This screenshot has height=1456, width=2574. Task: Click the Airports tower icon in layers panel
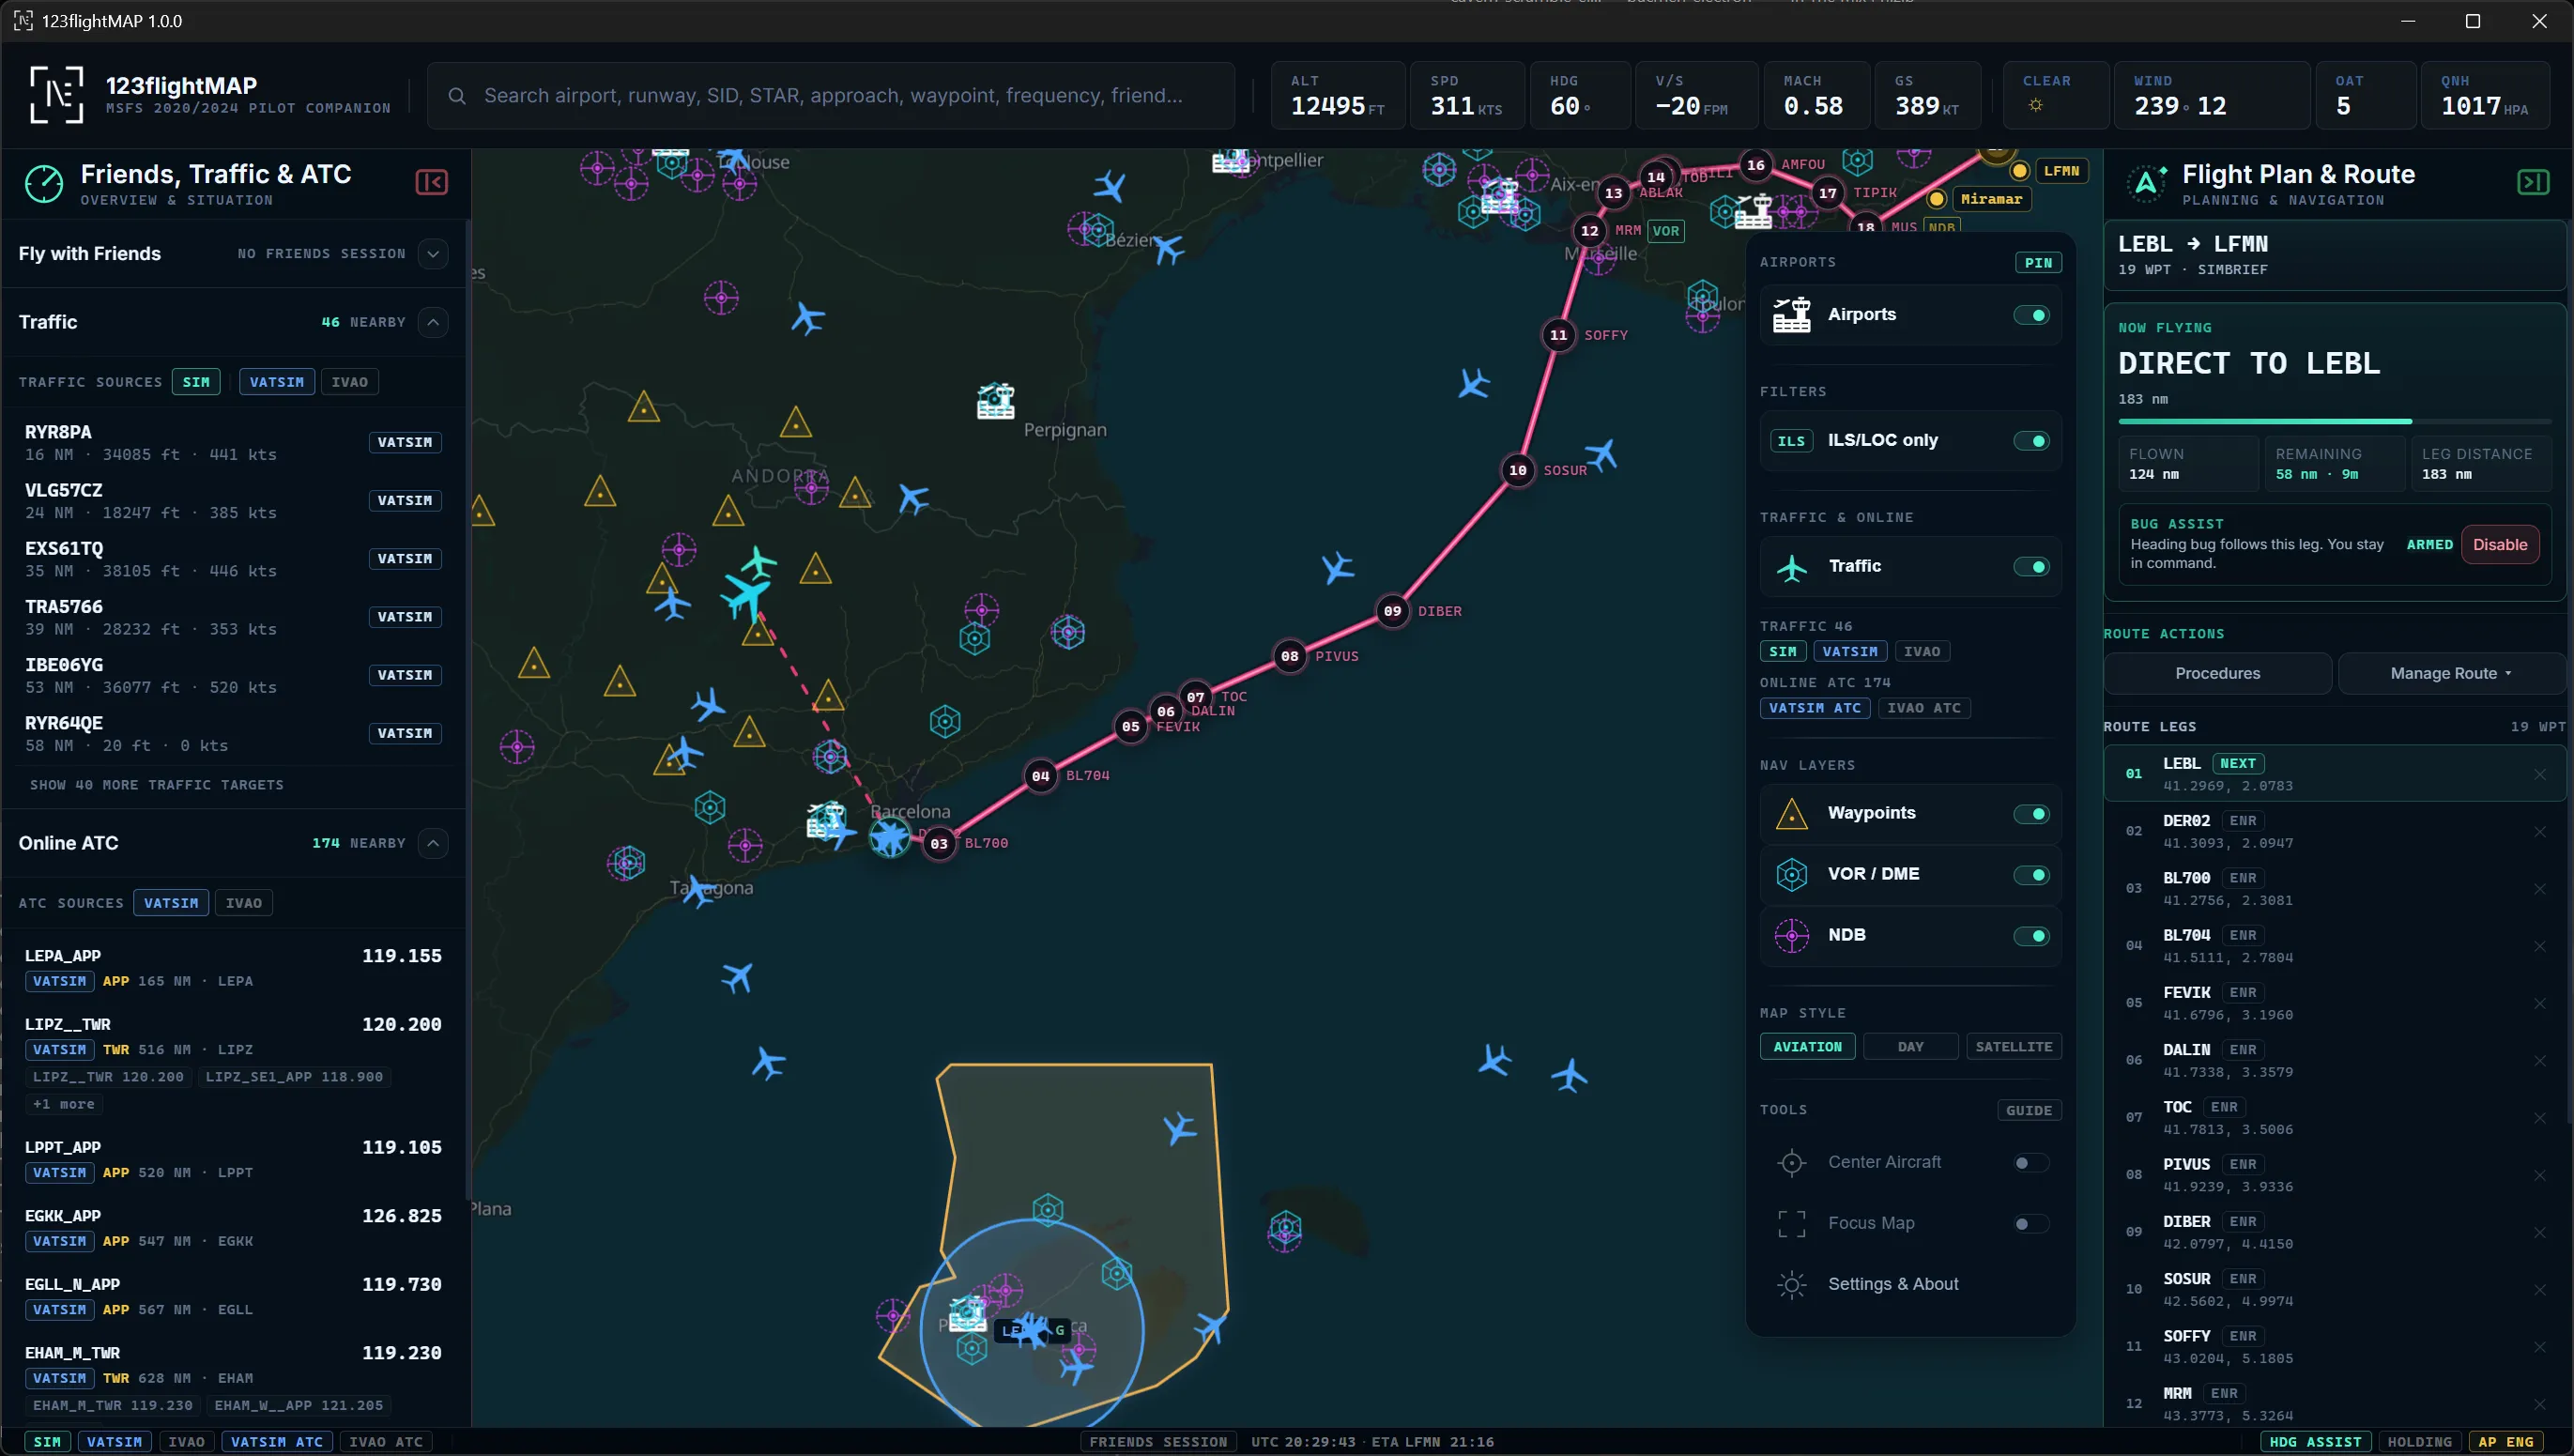pos(1791,314)
